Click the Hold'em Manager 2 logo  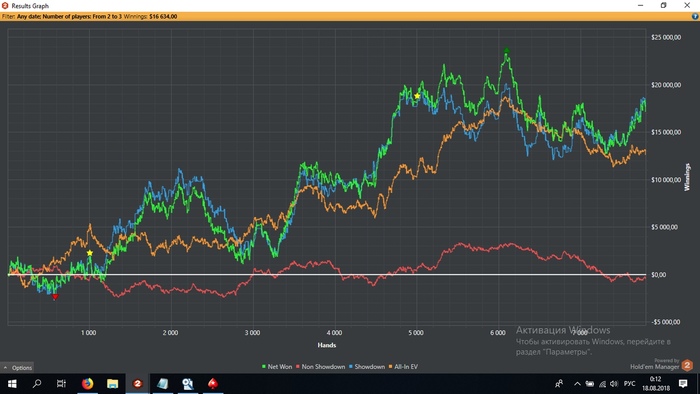coord(687,365)
